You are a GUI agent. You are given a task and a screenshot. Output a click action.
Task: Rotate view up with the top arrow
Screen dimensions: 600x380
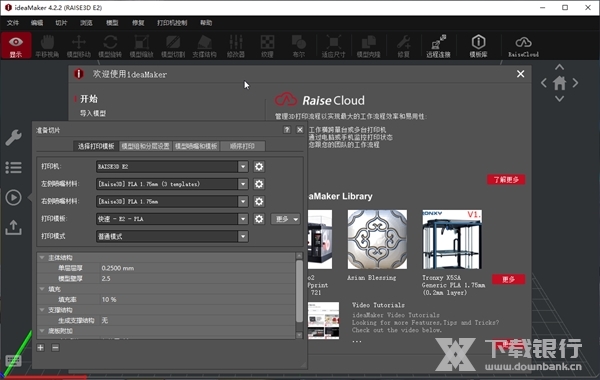[x=559, y=67]
